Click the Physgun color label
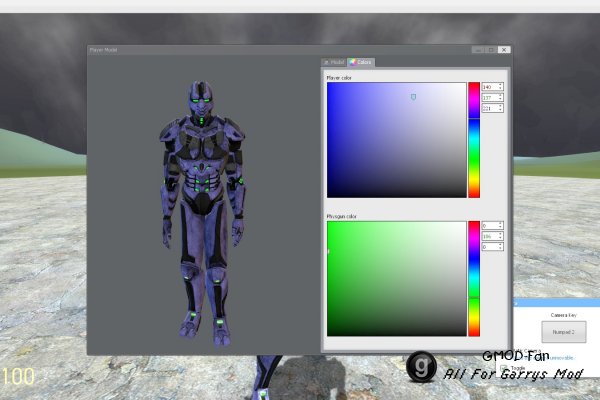 coord(342,216)
